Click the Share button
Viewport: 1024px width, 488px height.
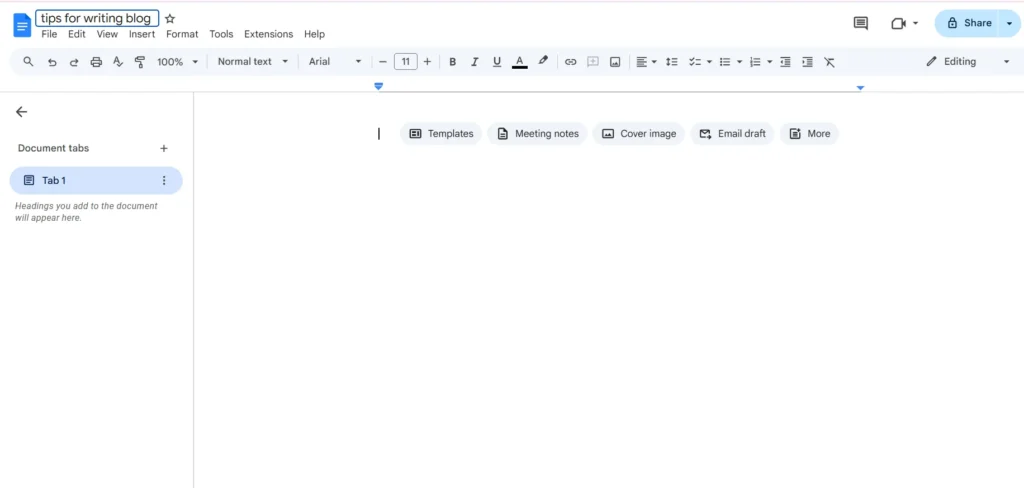click(968, 23)
